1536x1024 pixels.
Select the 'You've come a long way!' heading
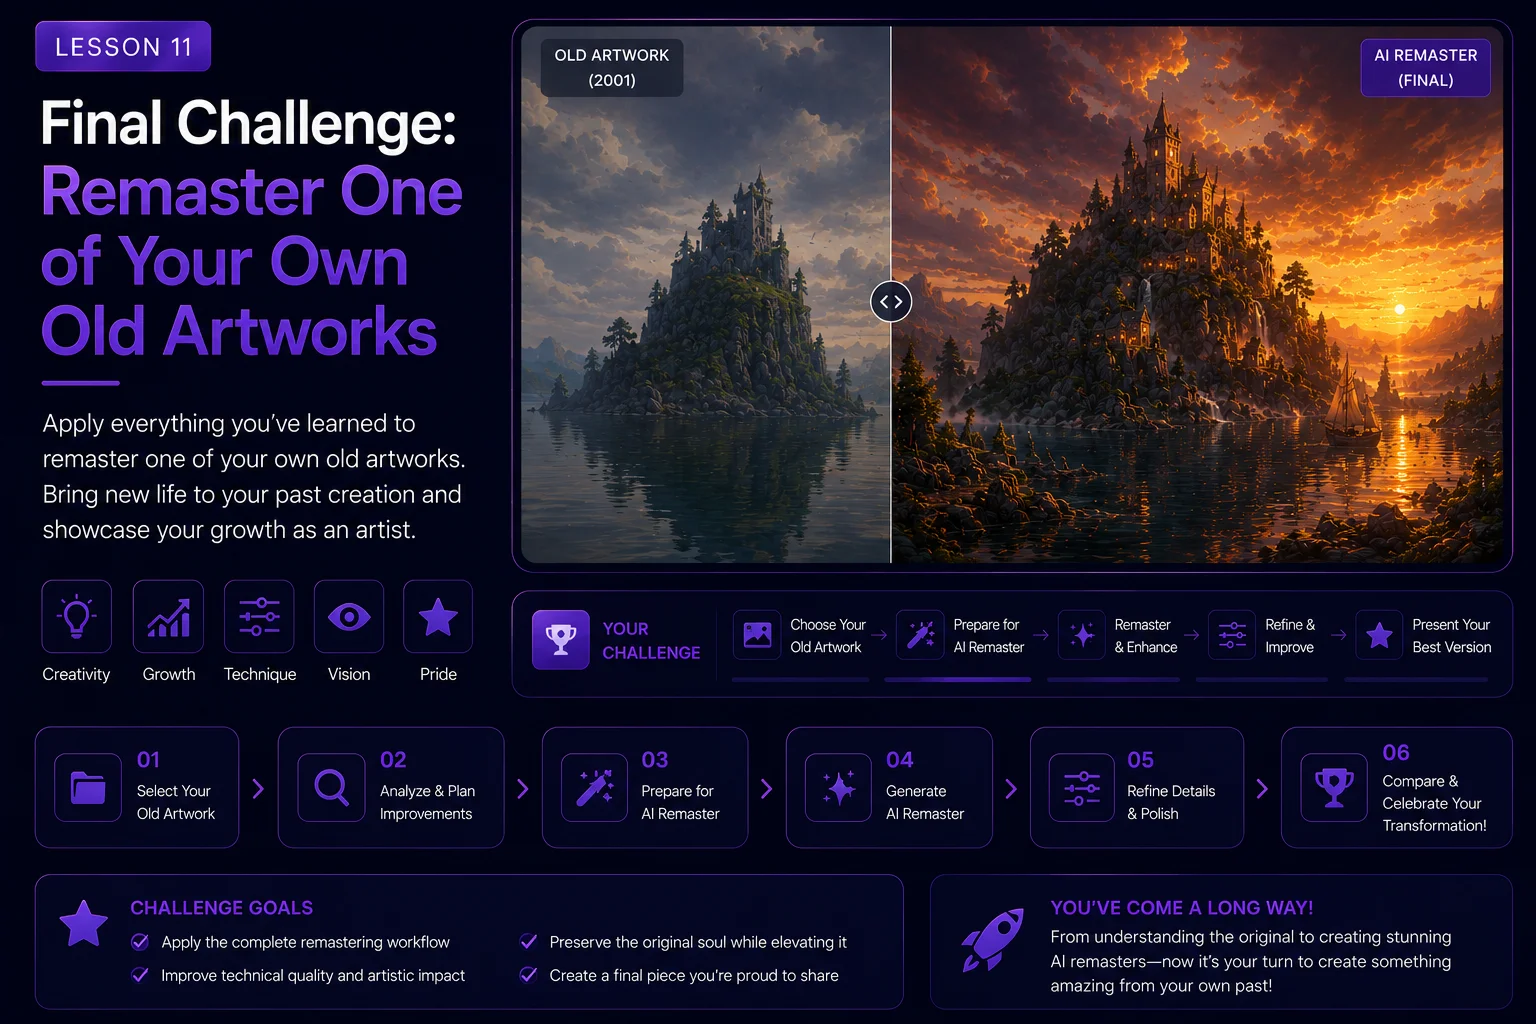coord(1182,908)
